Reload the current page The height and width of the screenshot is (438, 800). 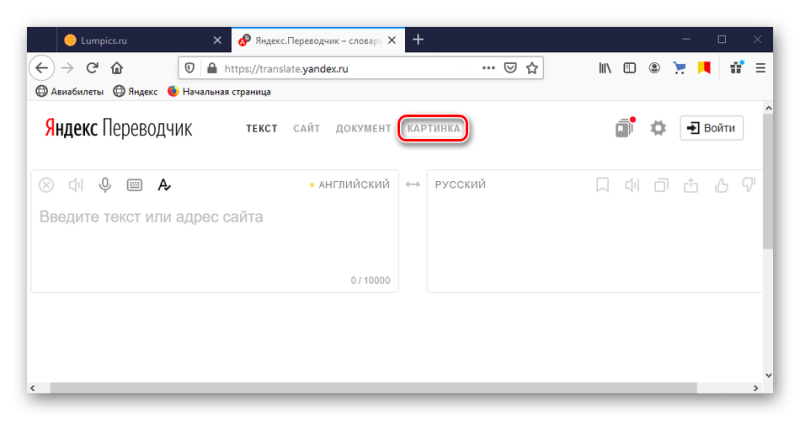coord(92,68)
